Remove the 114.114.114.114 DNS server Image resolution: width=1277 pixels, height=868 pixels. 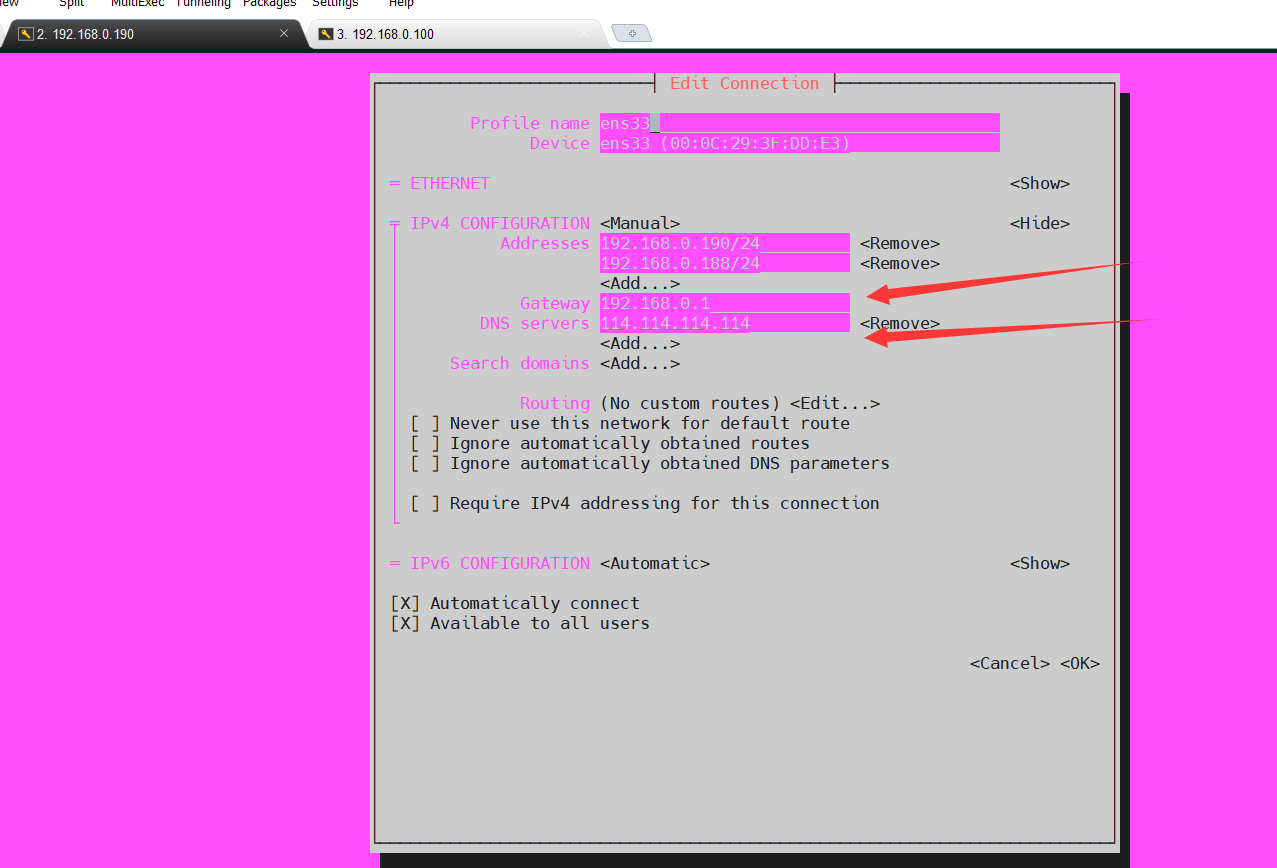(x=900, y=323)
